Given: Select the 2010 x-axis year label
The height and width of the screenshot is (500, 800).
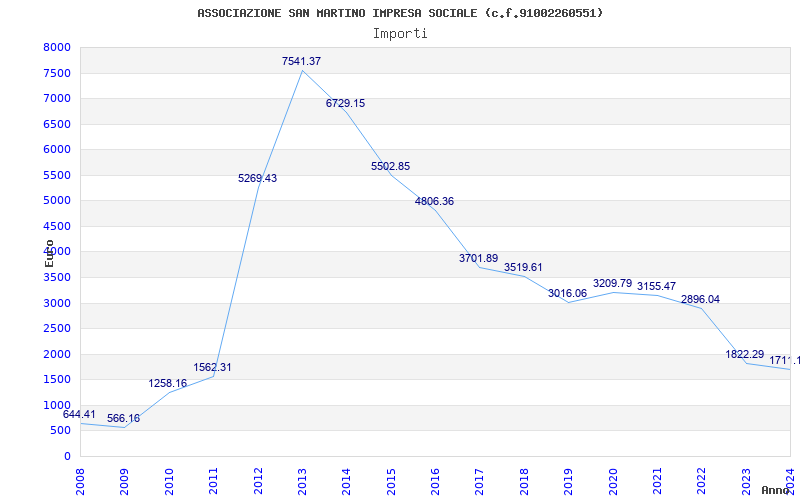Looking at the screenshot, I should [169, 481].
